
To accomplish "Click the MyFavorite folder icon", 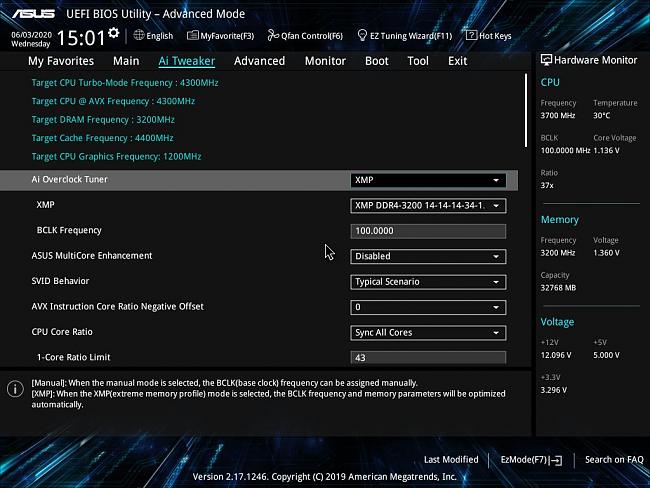I will 193,35.
